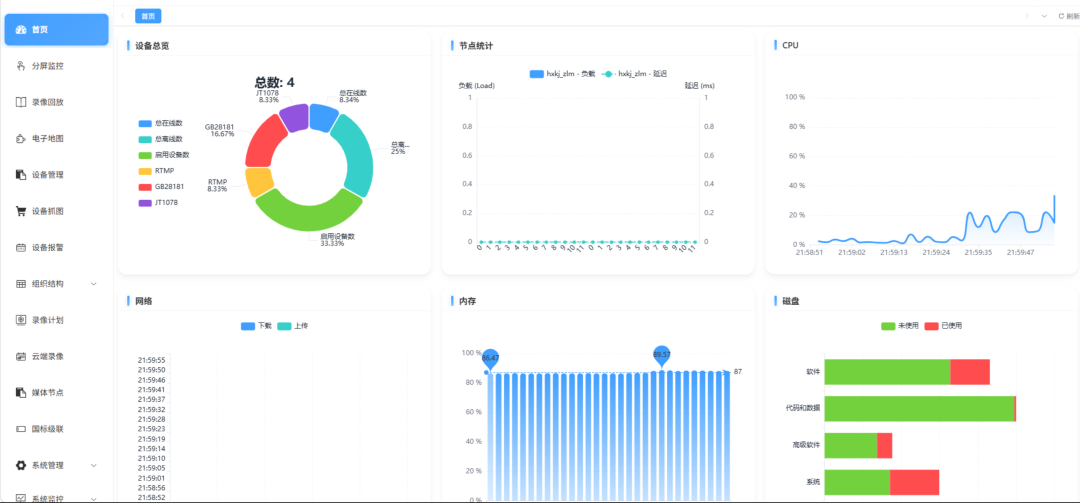Click the gear icon for 系统管理
The image size is (1080, 503).
tap(21, 466)
